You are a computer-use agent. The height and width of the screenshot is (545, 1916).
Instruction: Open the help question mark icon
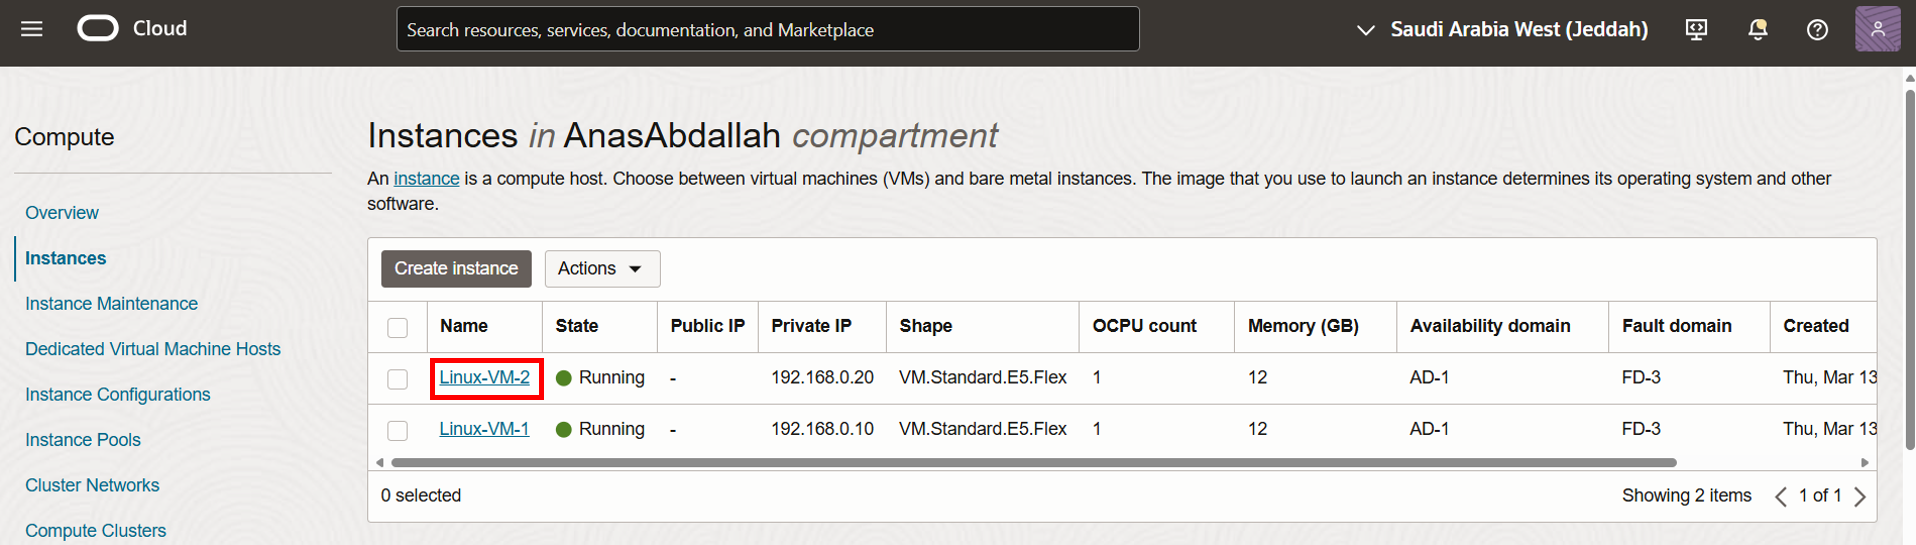pyautogui.click(x=1817, y=29)
